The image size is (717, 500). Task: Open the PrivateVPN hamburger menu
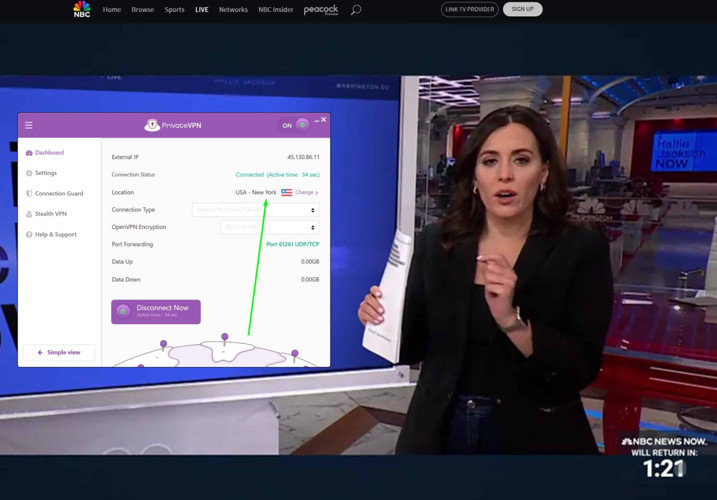point(29,125)
